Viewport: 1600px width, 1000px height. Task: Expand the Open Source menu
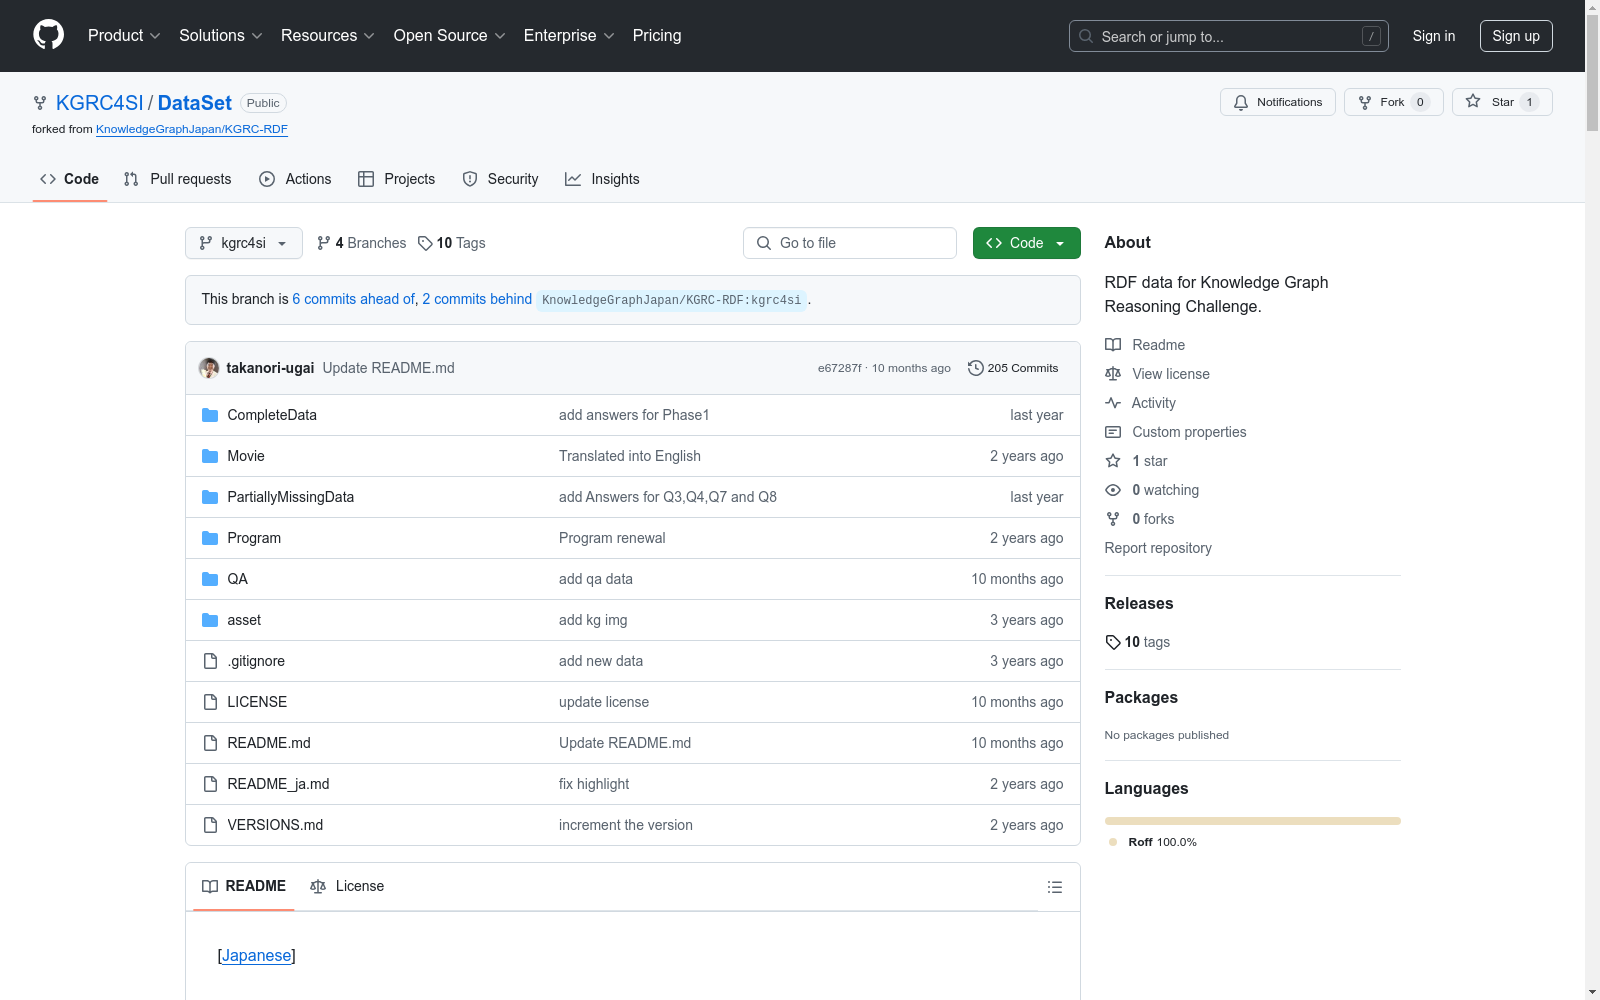point(450,35)
